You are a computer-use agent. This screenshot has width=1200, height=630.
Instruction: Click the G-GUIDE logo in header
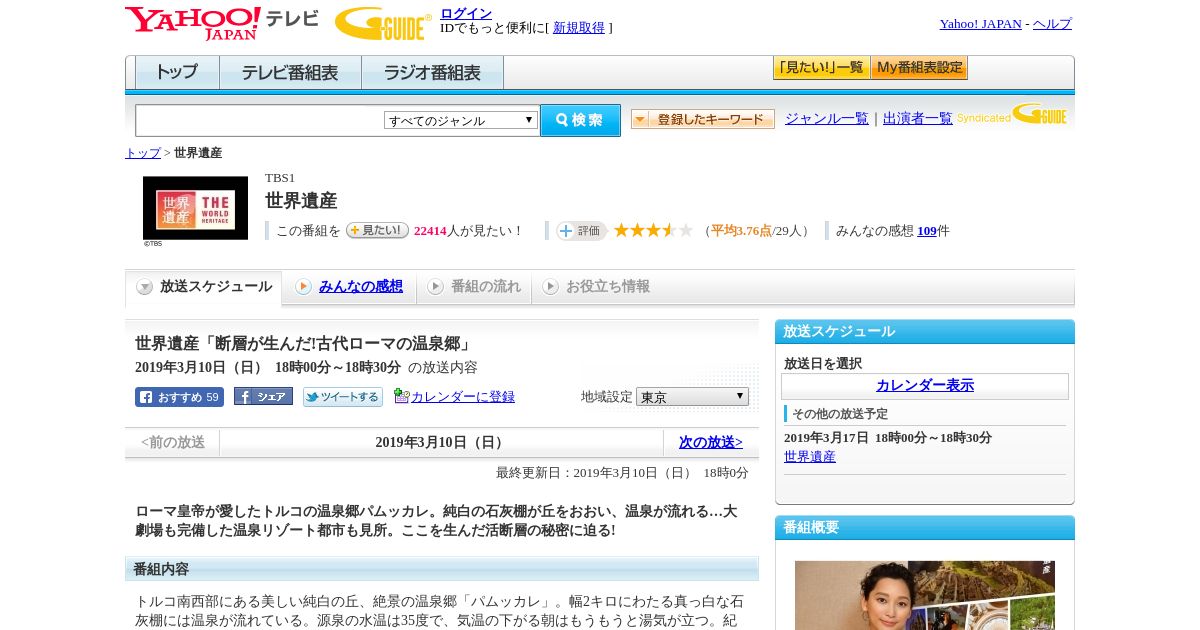click(x=383, y=23)
